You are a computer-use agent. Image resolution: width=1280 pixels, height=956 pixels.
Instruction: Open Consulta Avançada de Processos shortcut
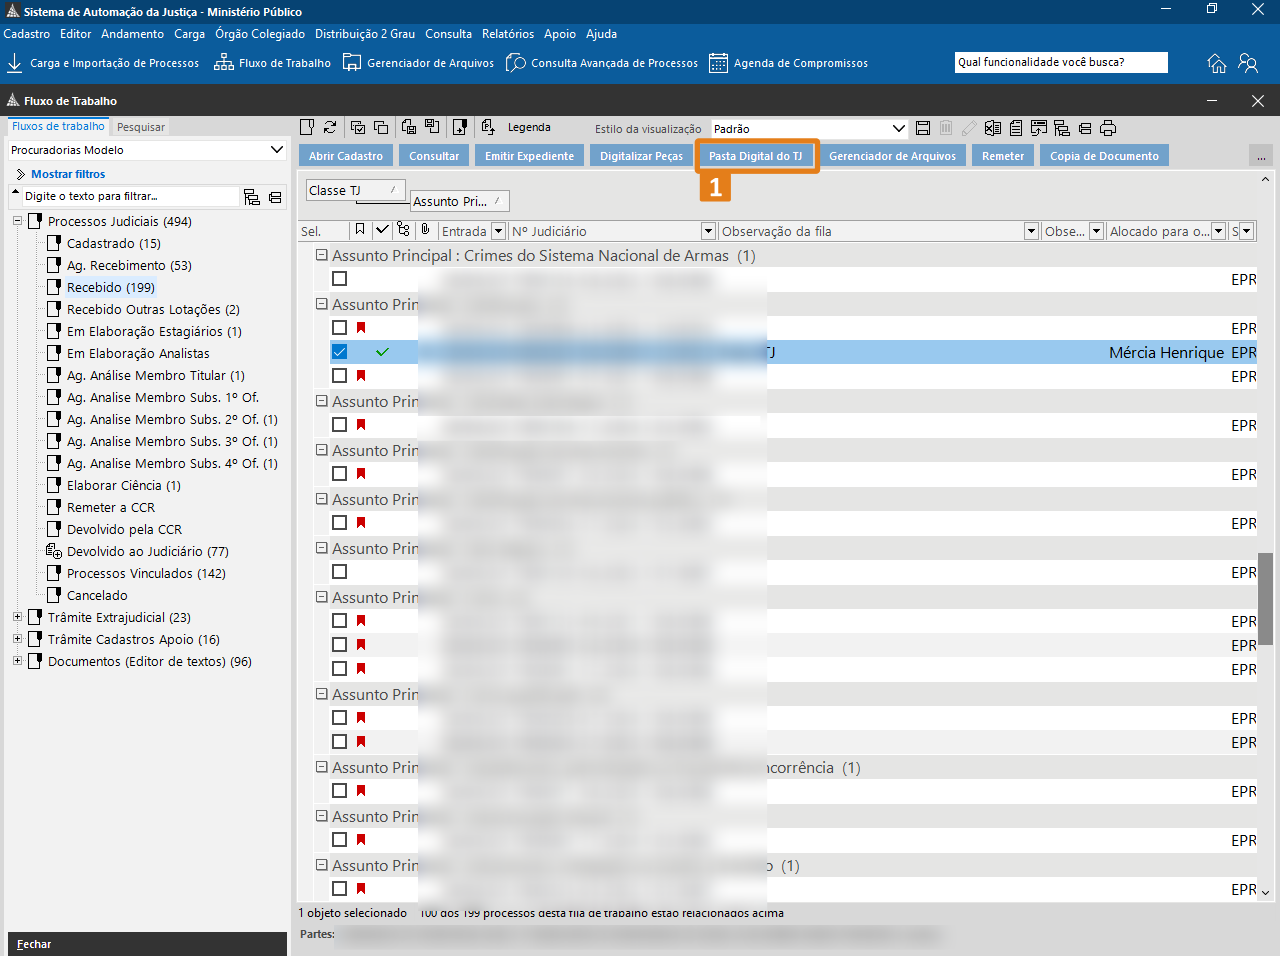click(602, 63)
